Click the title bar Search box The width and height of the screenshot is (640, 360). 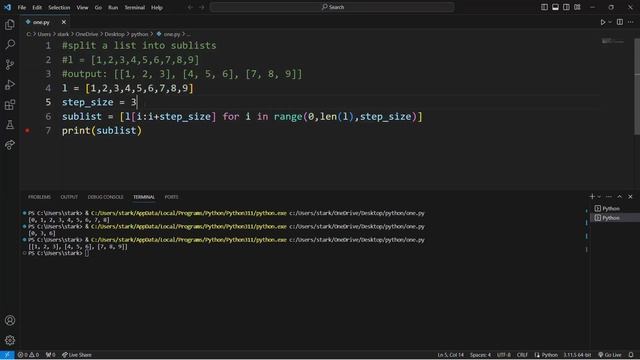(x=332, y=7)
